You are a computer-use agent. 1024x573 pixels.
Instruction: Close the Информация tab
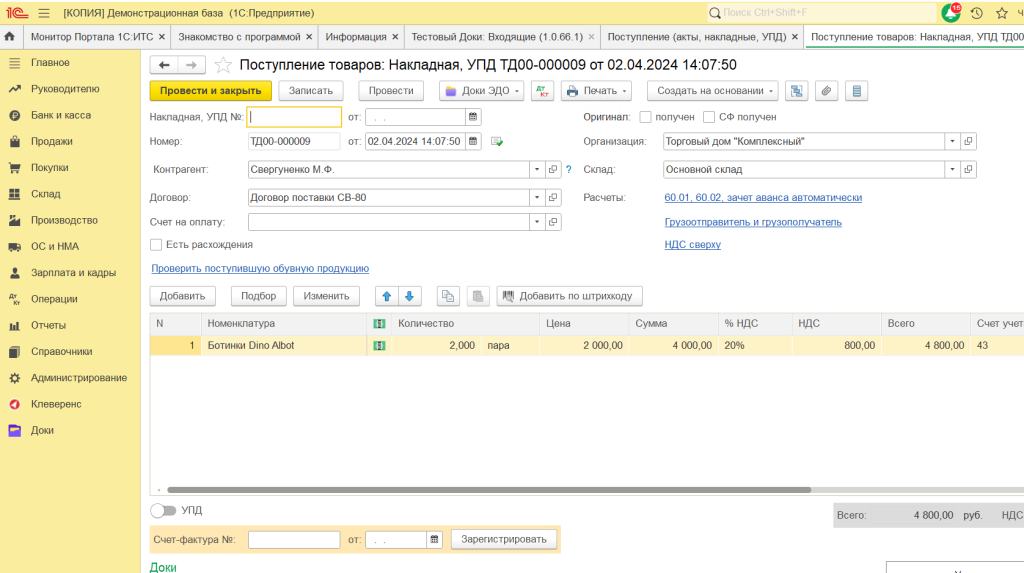click(x=395, y=37)
